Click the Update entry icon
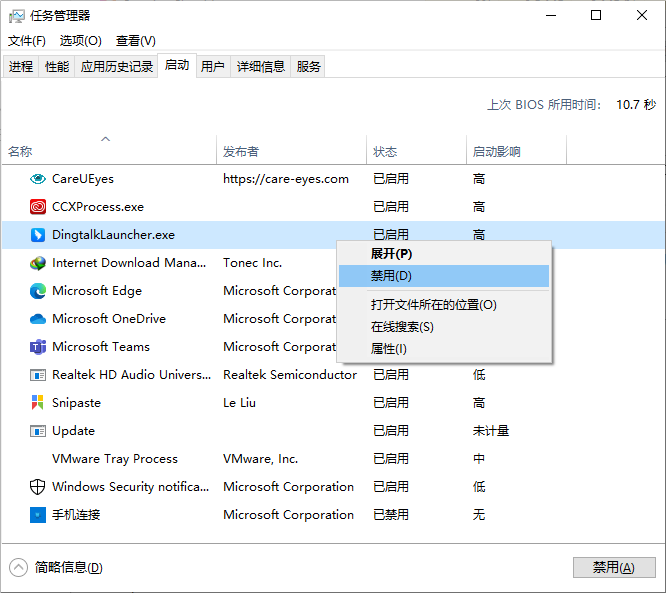This screenshot has width=666, height=593. coord(38,431)
